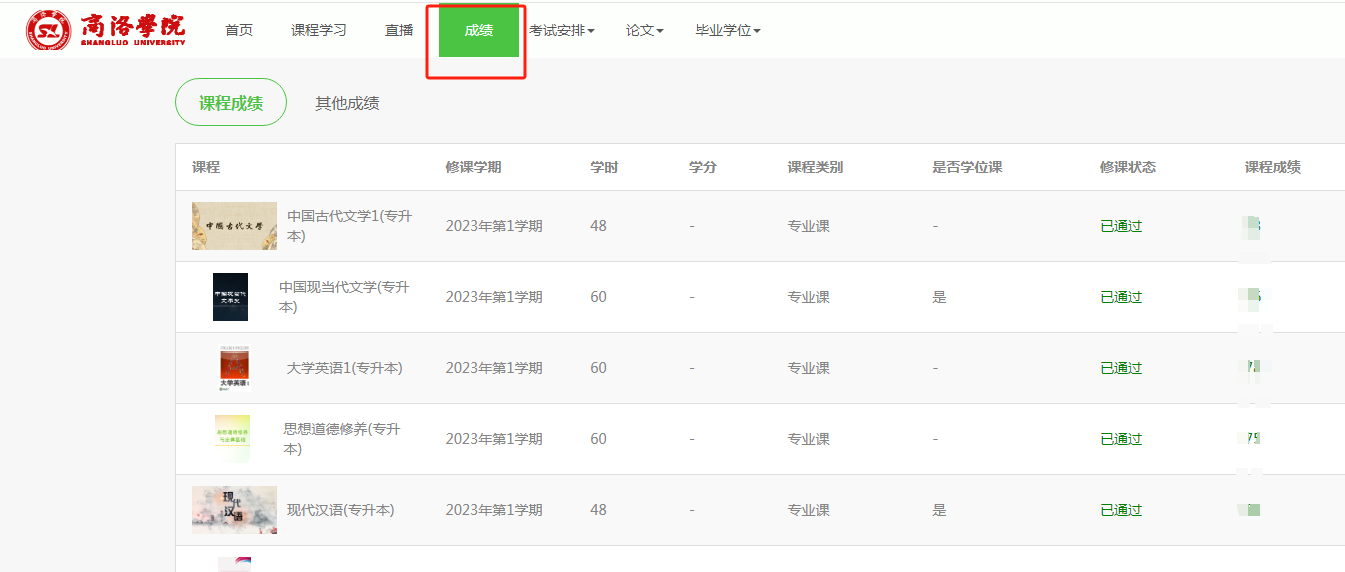The width and height of the screenshot is (1345, 572).
Task: Select the highlighted 成绩 tab
Action: [x=478, y=30]
